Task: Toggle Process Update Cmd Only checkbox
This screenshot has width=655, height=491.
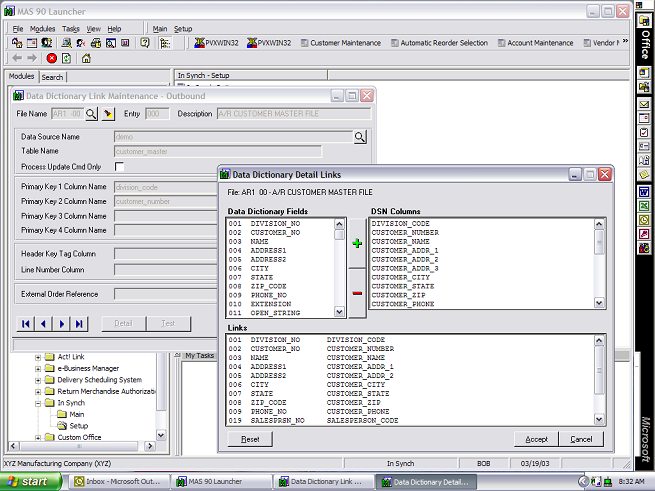Action: click(119, 166)
